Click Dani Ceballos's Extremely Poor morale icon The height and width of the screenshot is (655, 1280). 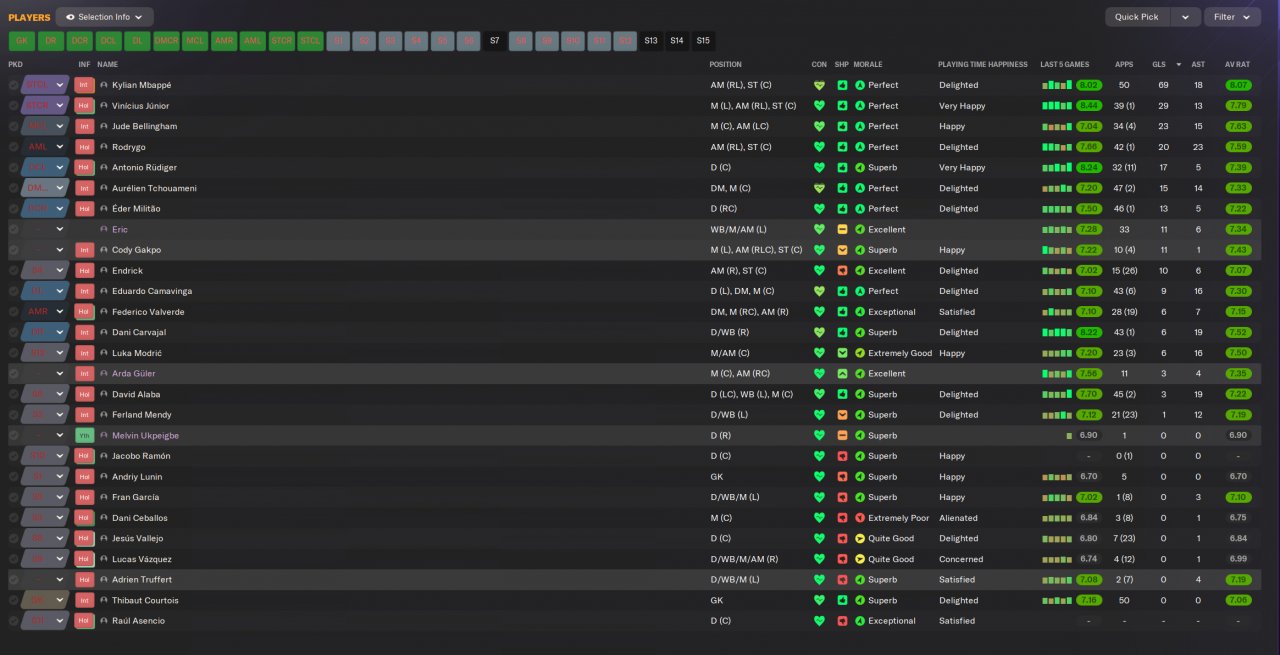pyautogui.click(x=860, y=518)
